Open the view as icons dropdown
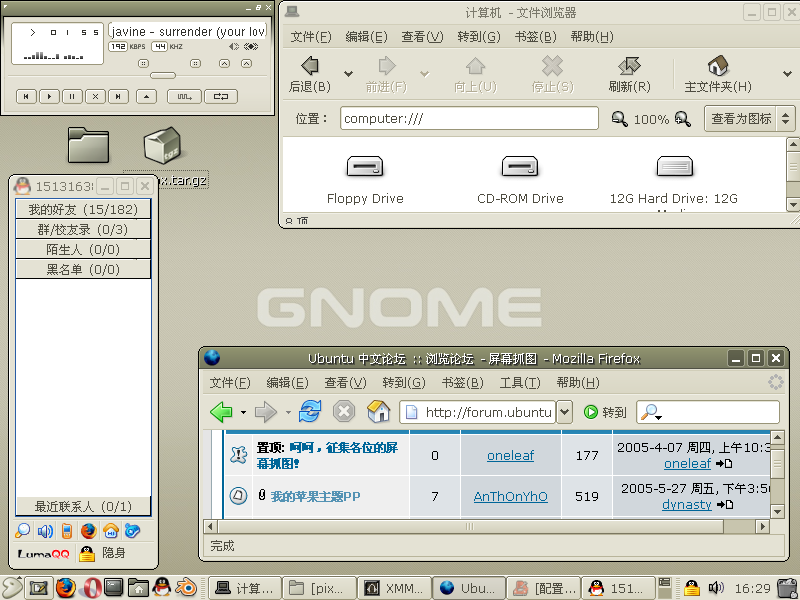This screenshot has height=600, width=800. tap(749, 119)
